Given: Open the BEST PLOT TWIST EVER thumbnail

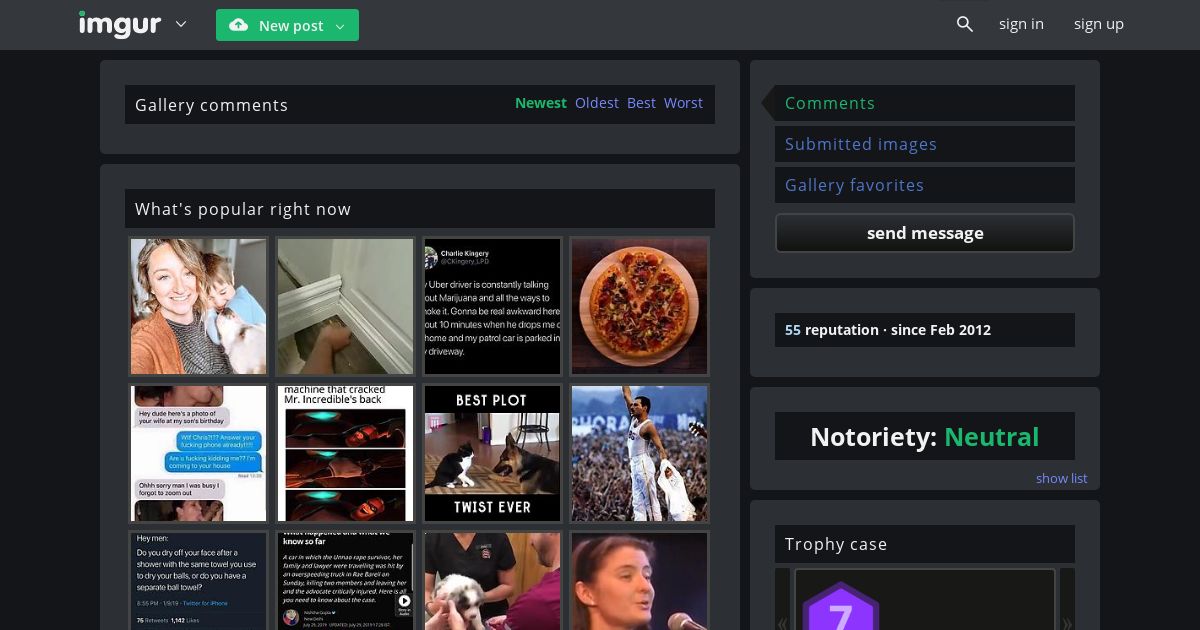Looking at the screenshot, I should (x=492, y=453).
